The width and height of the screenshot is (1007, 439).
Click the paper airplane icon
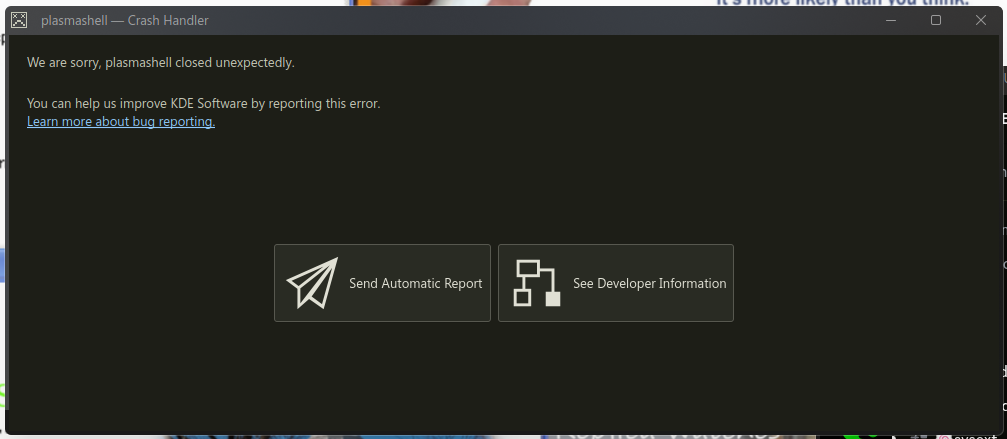click(x=312, y=283)
